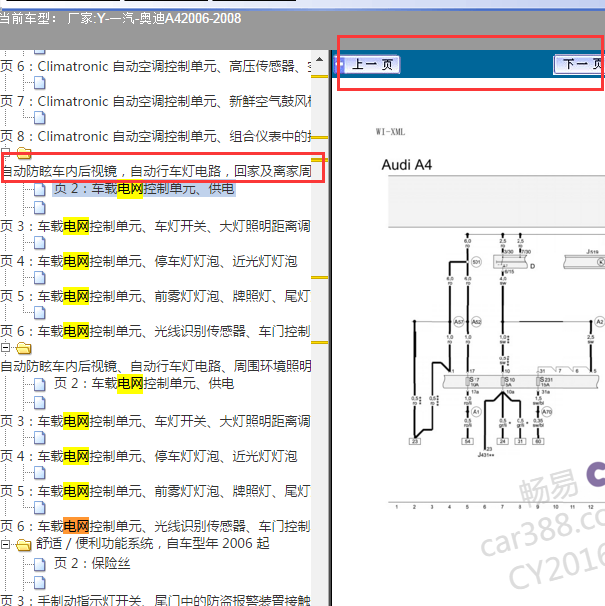
Task: Click the Audi A4 diagram title
Action: tap(407, 165)
